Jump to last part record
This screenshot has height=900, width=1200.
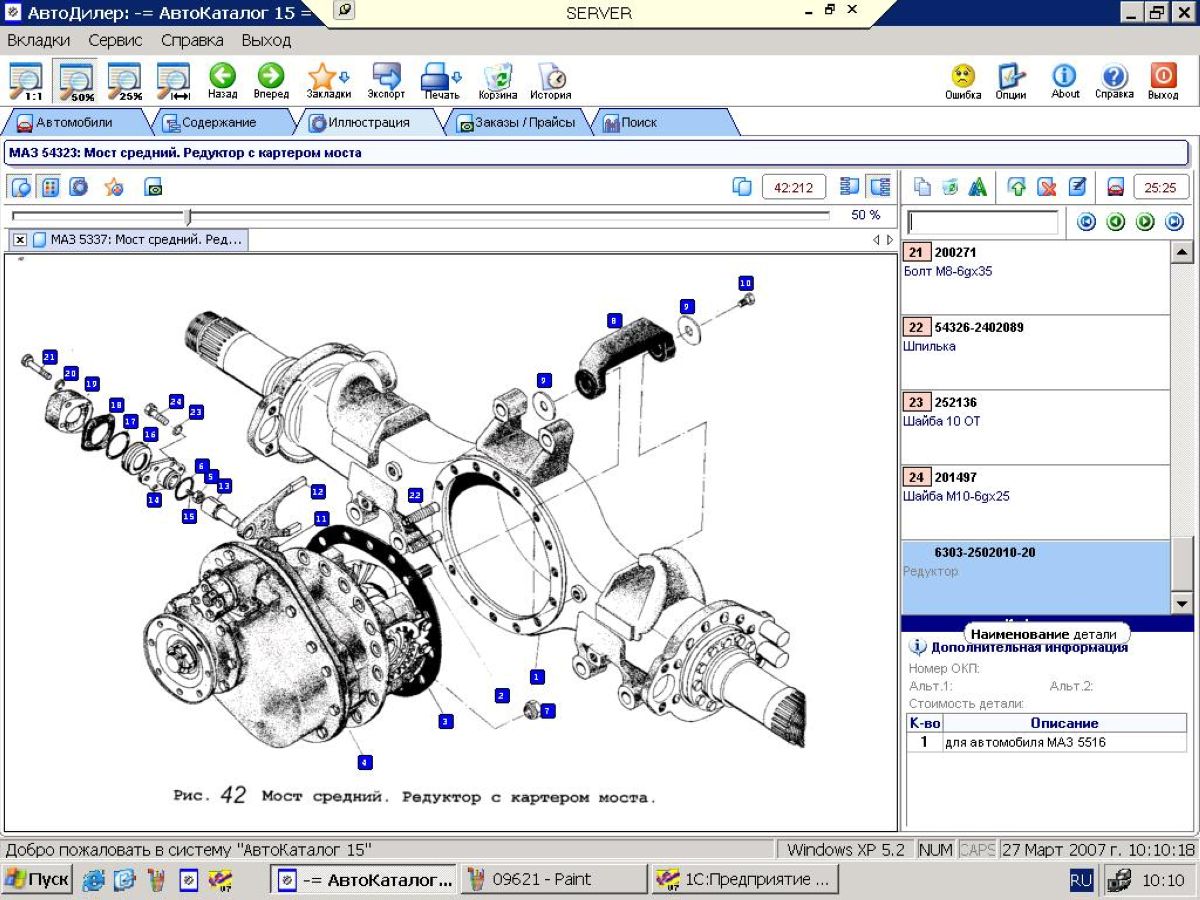point(1174,222)
